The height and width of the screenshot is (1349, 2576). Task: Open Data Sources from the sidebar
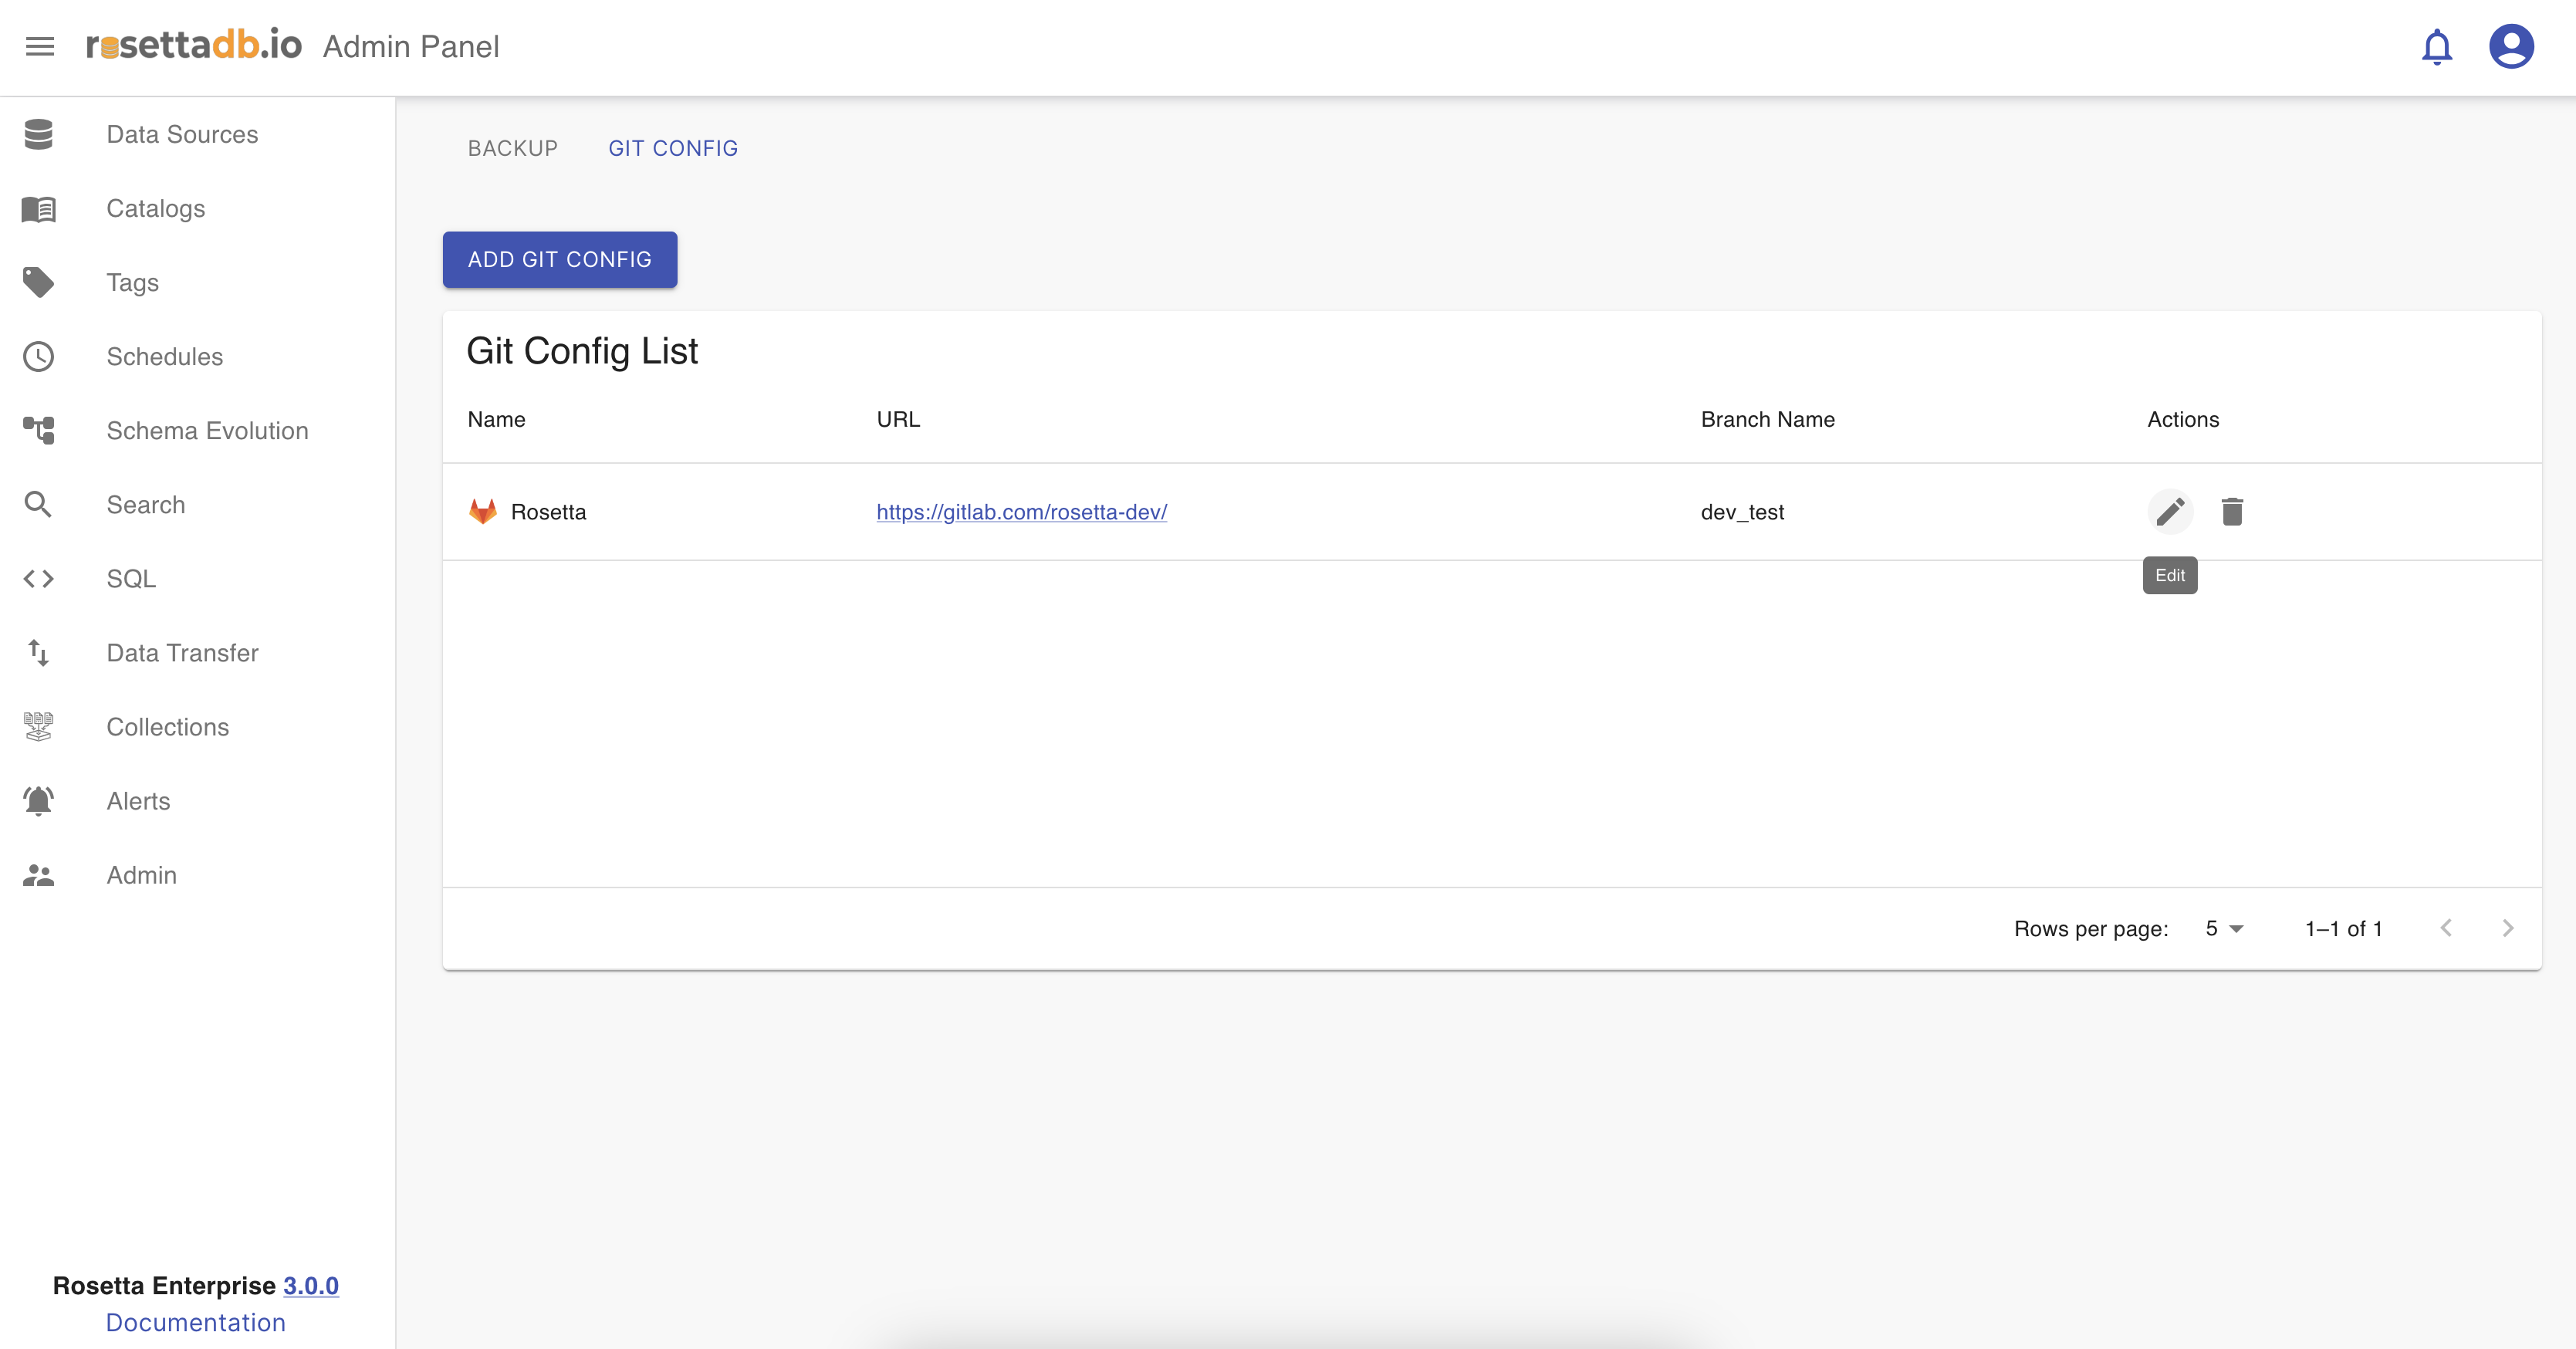[182, 134]
